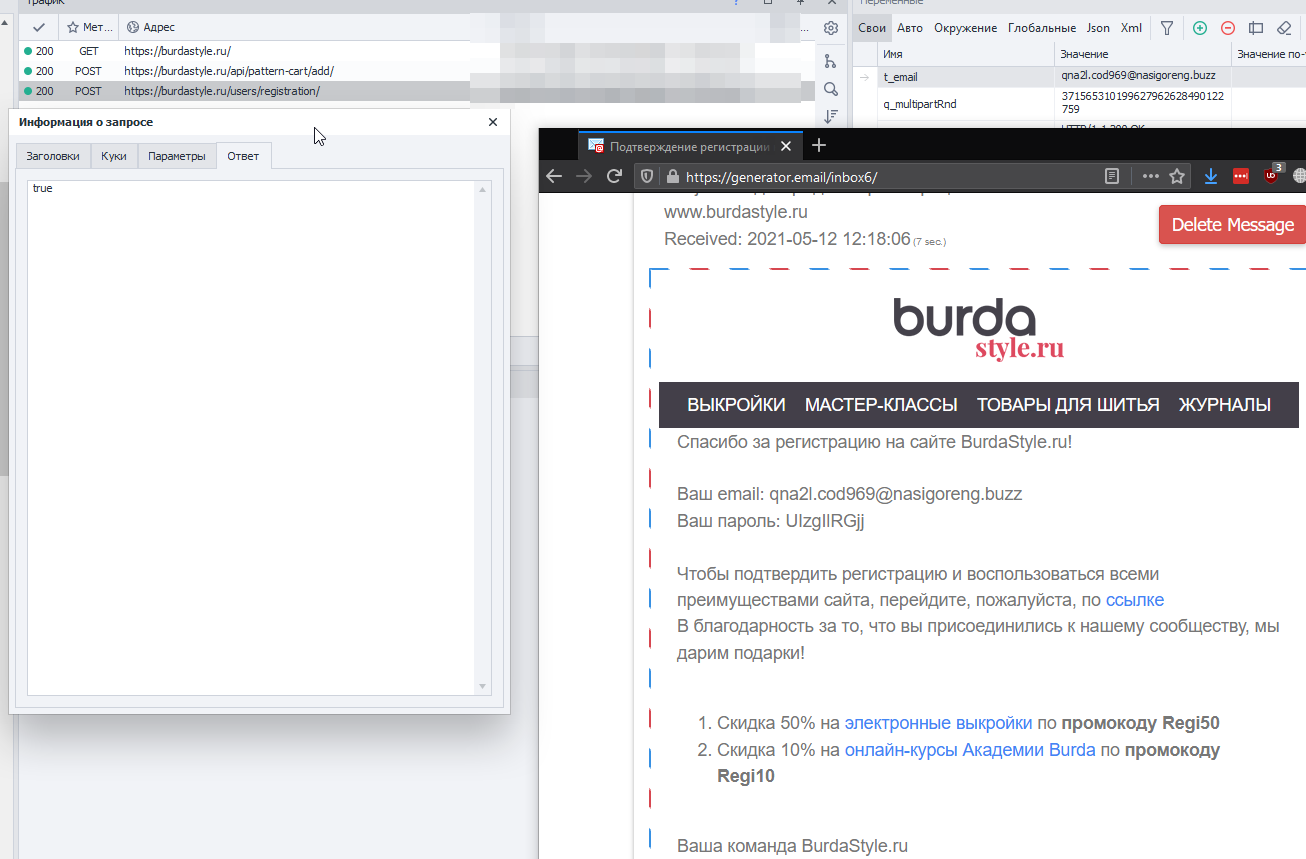Click the shield tracking protection icon
Viewport: 1306px width, 859px height.
pyautogui.click(x=647, y=176)
